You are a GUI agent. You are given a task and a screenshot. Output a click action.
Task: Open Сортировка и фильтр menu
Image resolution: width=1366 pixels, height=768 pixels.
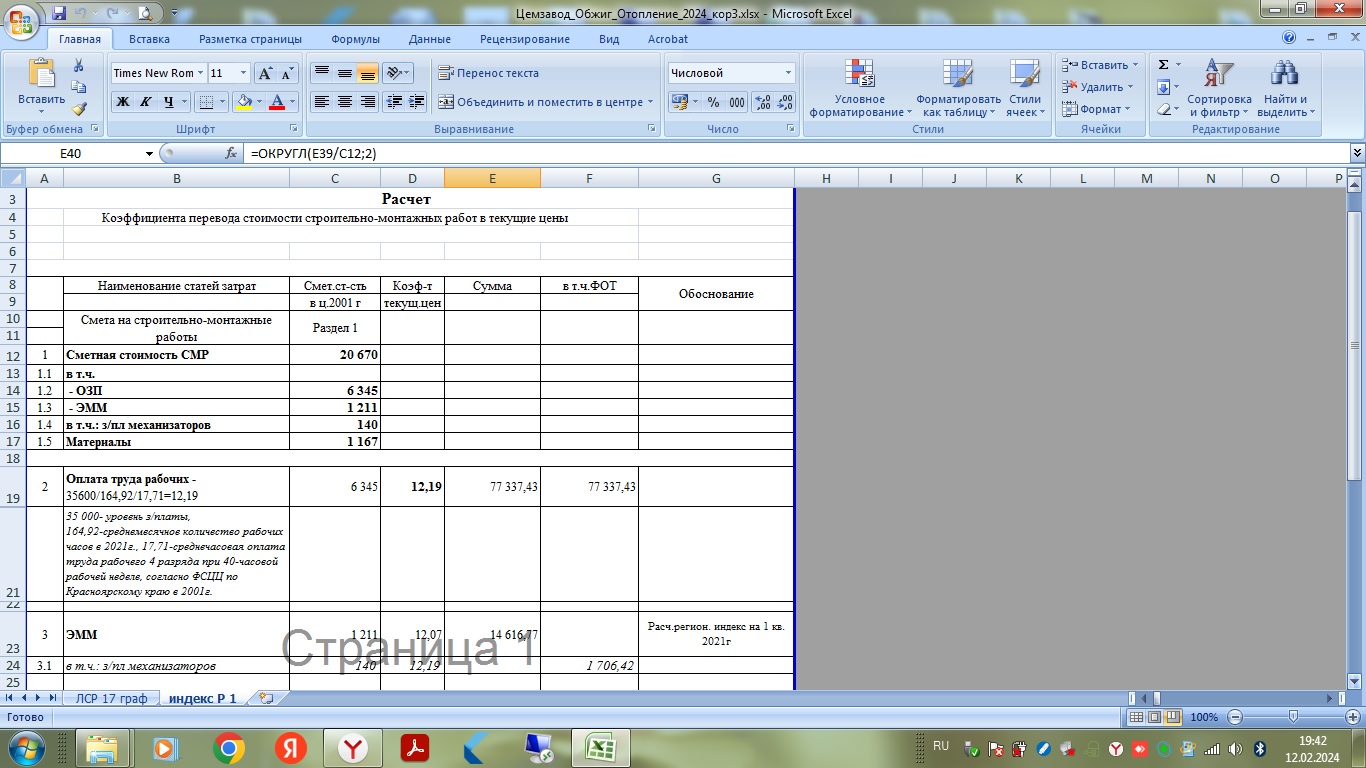(1219, 89)
